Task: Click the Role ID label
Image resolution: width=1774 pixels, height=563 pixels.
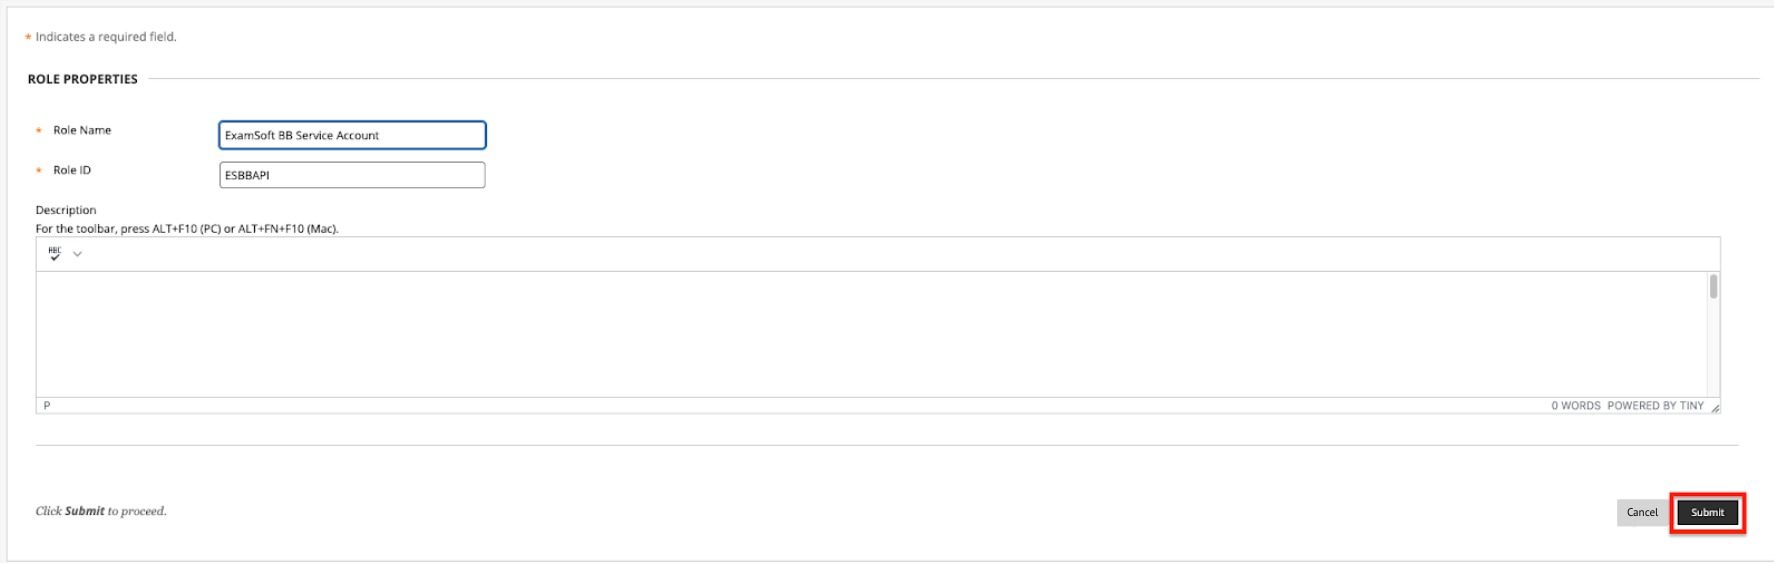Action: click(72, 170)
